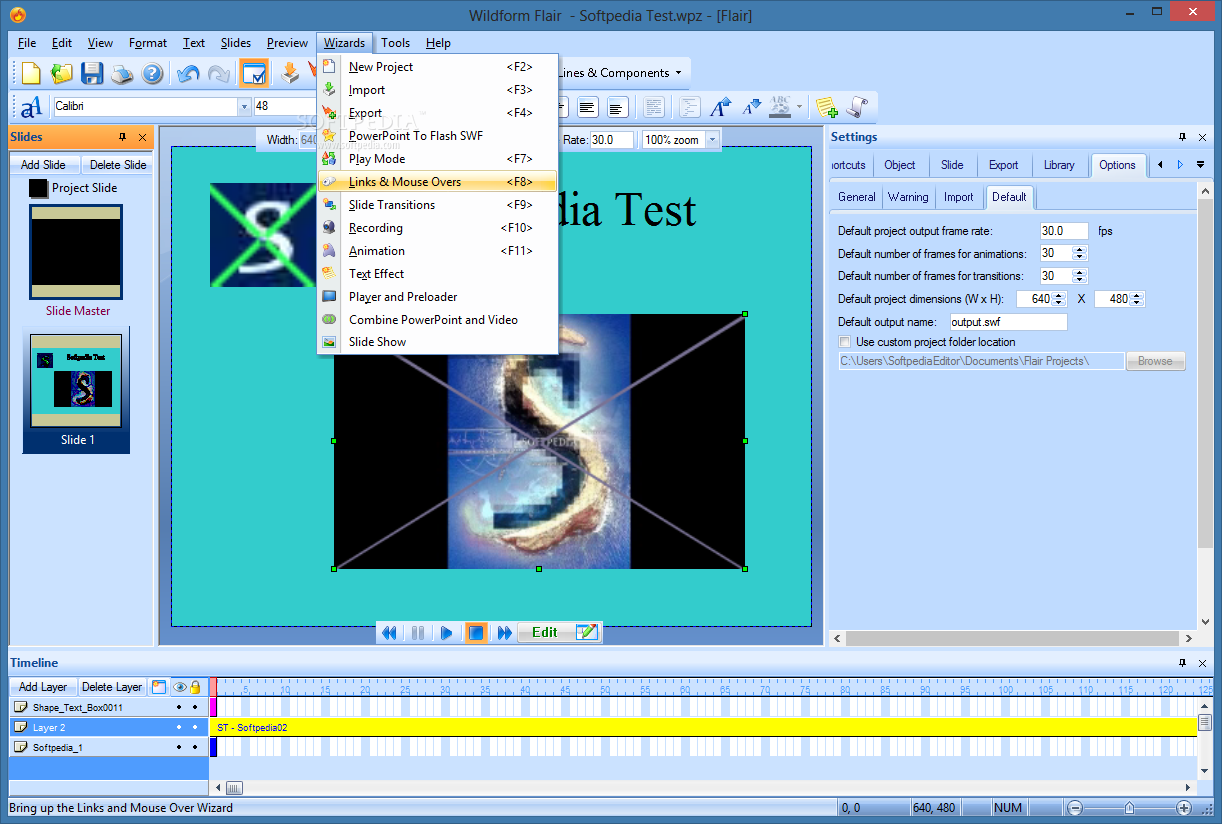
Task: Toggle the lock column header in Timeline
Action: pyautogui.click(x=195, y=687)
